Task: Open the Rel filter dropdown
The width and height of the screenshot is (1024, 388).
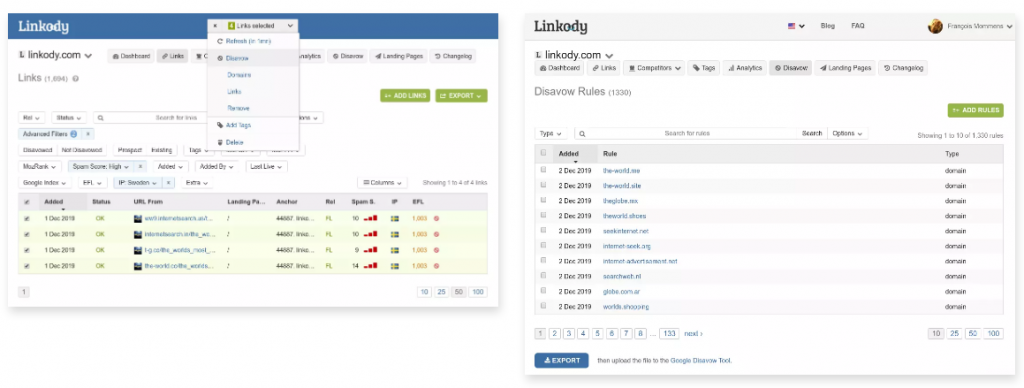Action: (31, 118)
